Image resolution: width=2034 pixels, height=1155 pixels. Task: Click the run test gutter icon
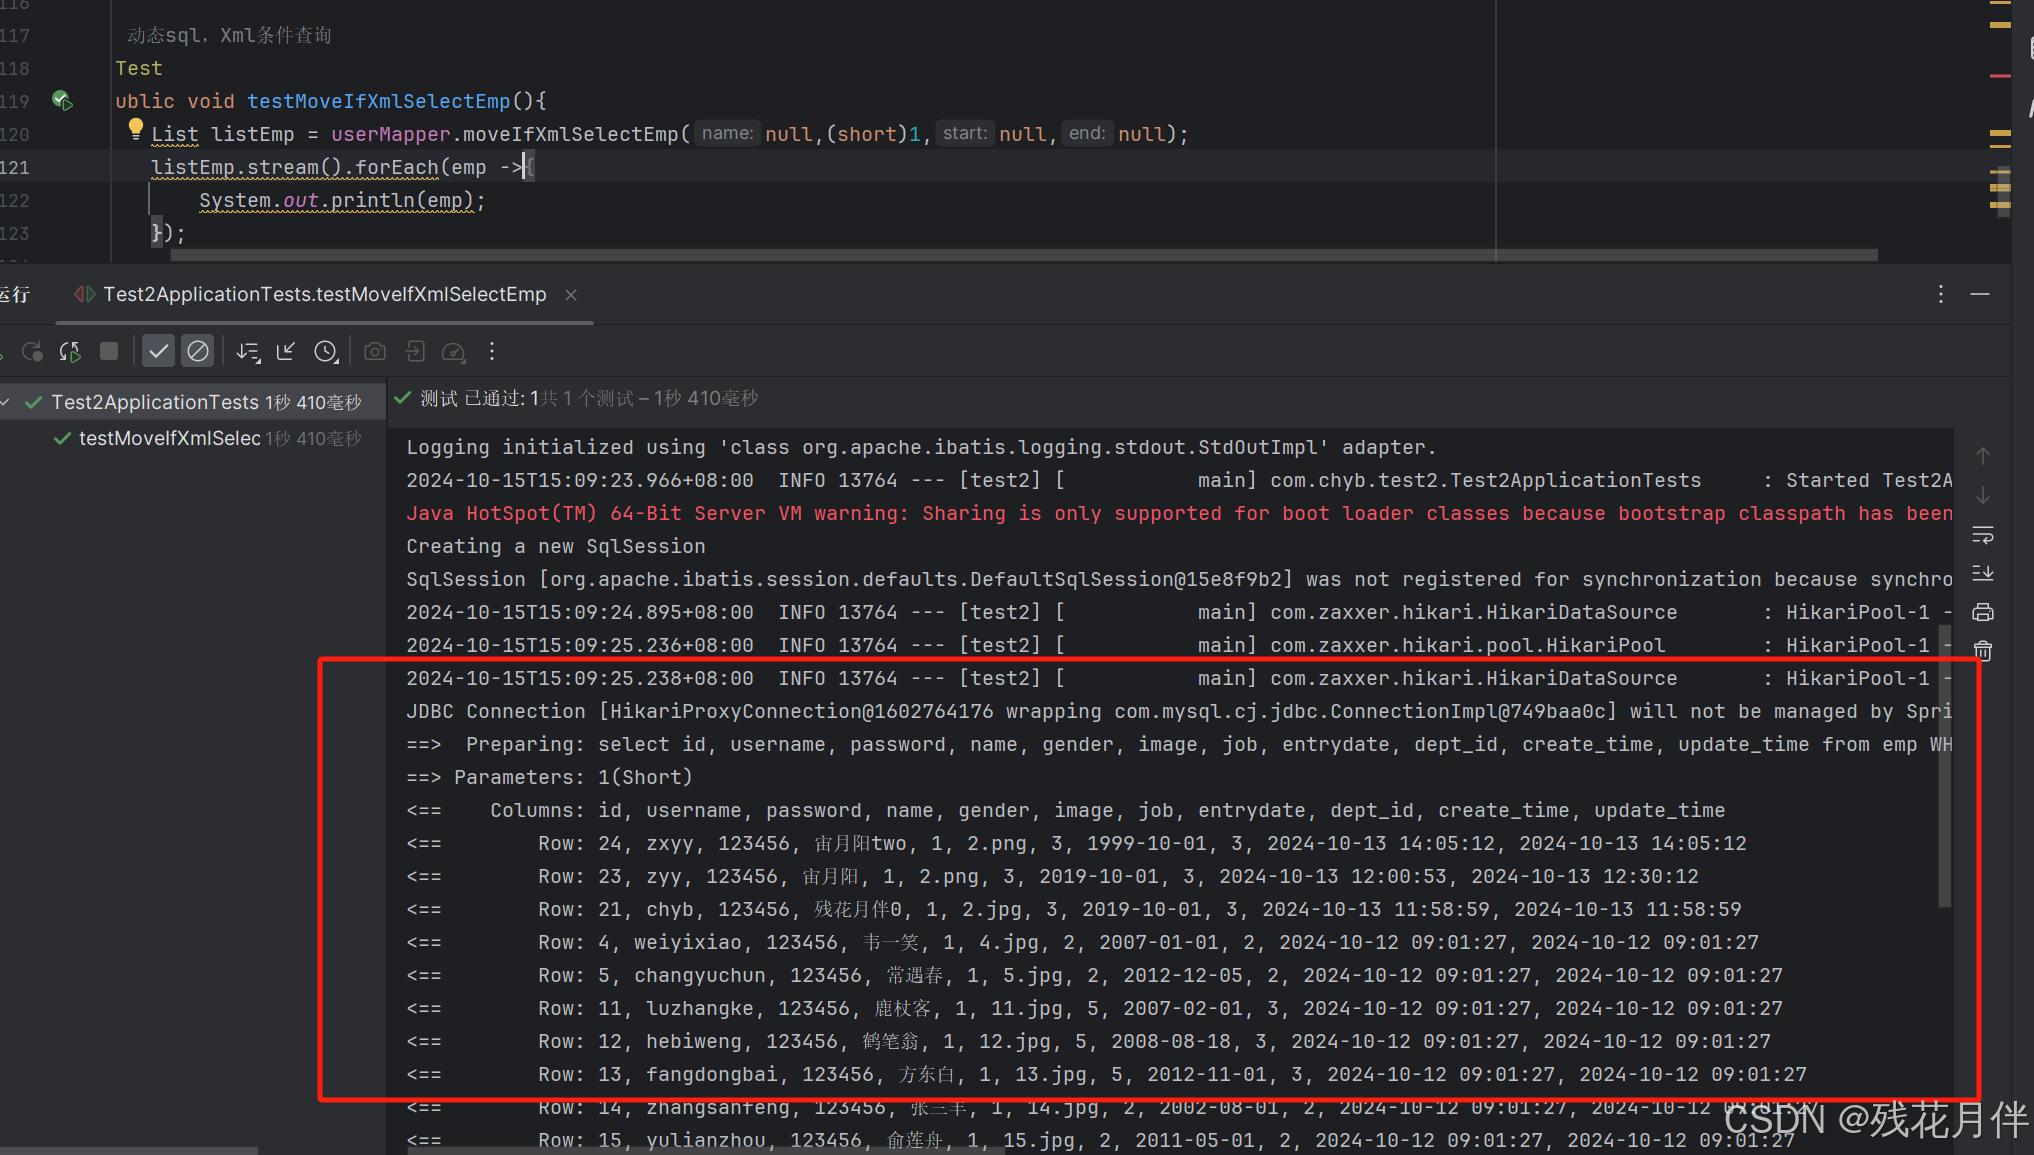pos(62,101)
